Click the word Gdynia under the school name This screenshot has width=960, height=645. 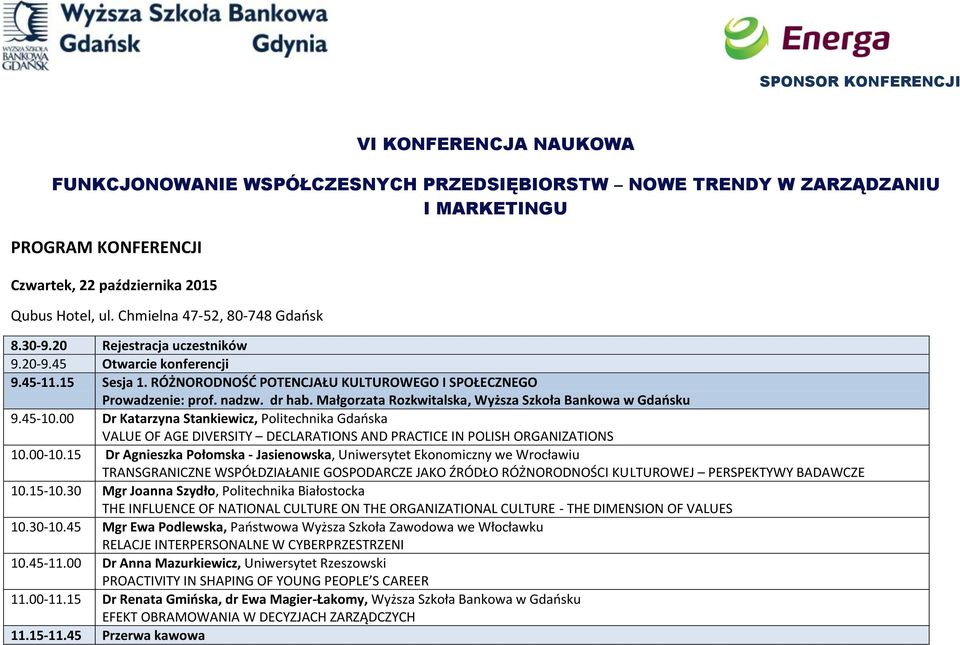pos(290,45)
